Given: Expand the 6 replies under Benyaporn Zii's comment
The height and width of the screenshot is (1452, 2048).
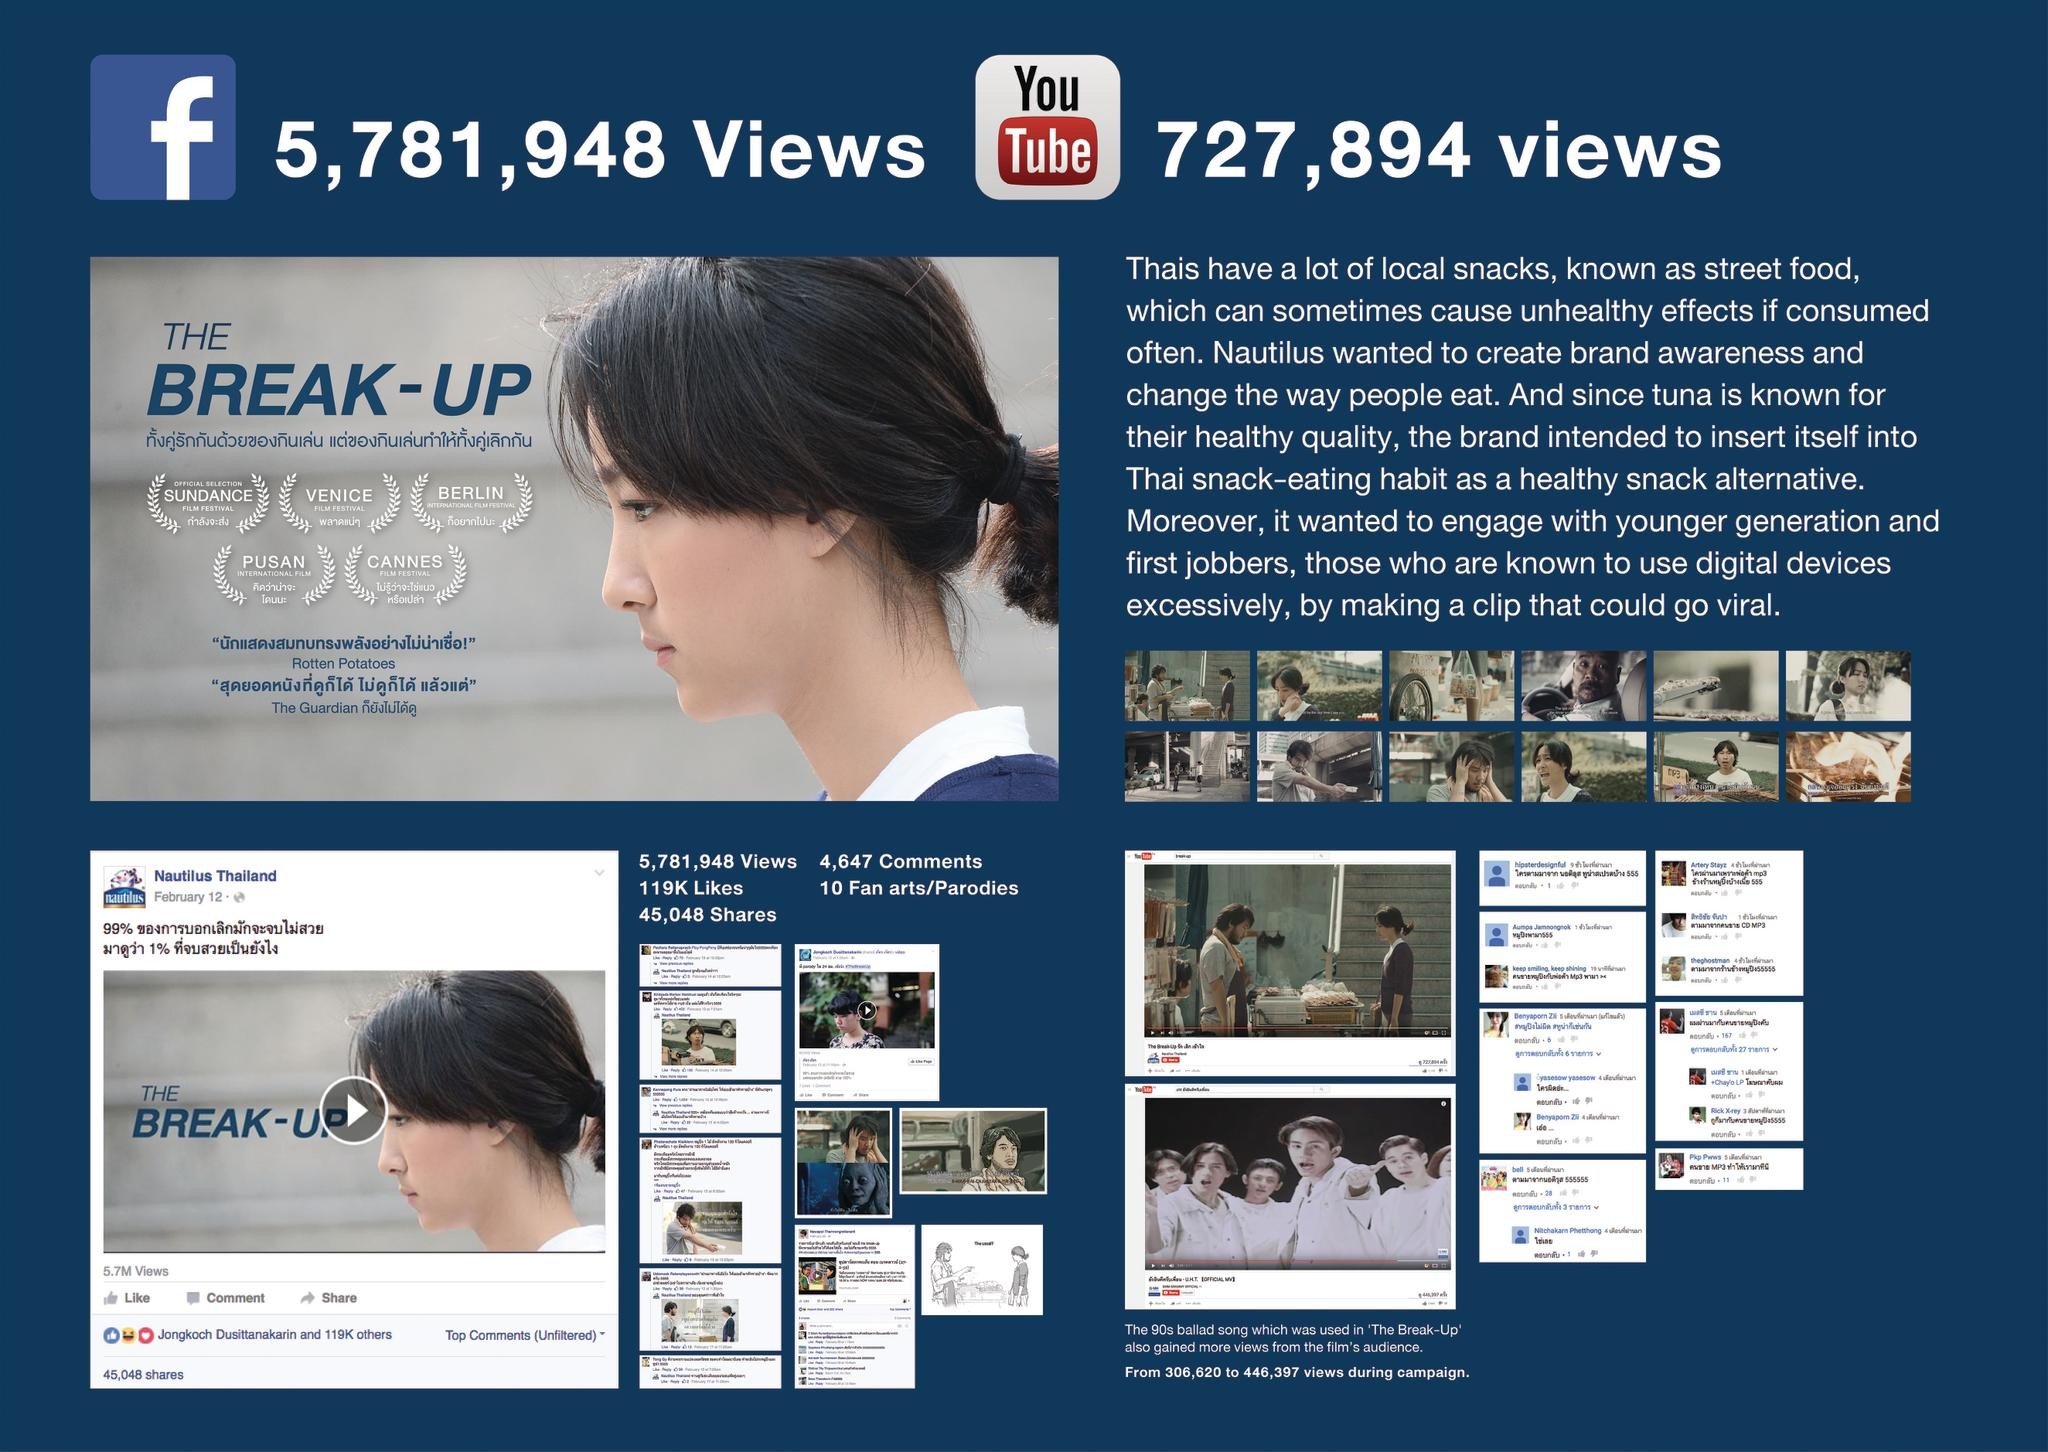Looking at the screenshot, I should point(1556,1054).
